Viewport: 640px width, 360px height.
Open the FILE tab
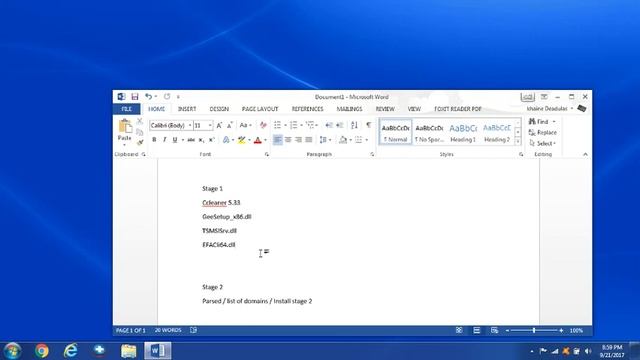127,109
